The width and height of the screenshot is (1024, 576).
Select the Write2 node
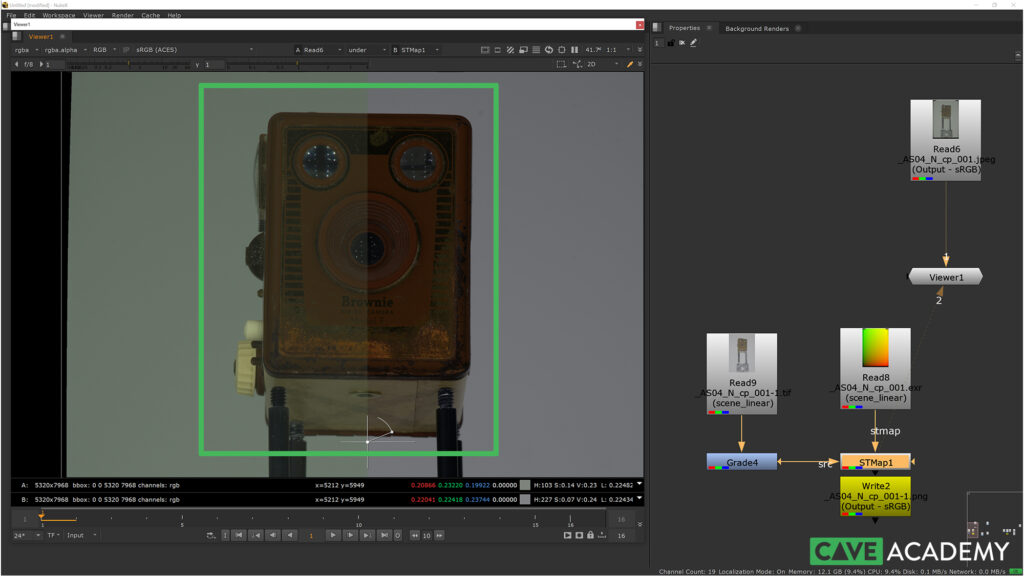(x=875, y=496)
